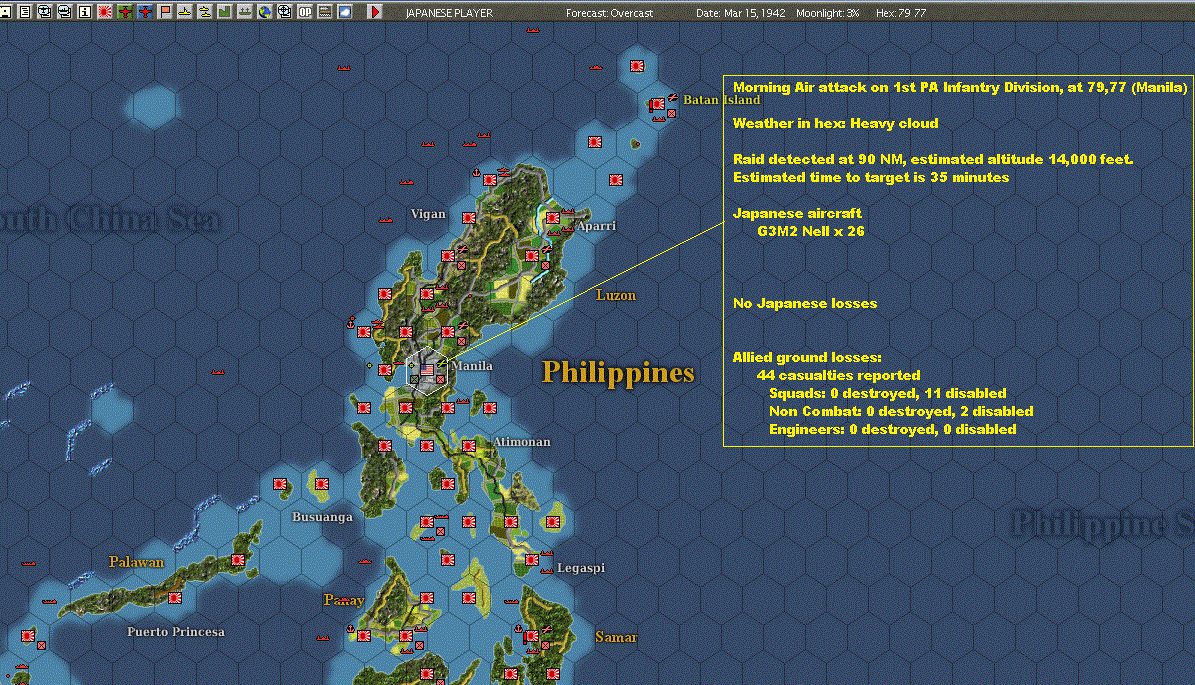Click the Hex: 79 77 status text
The width and height of the screenshot is (1195, 685).
901,13
